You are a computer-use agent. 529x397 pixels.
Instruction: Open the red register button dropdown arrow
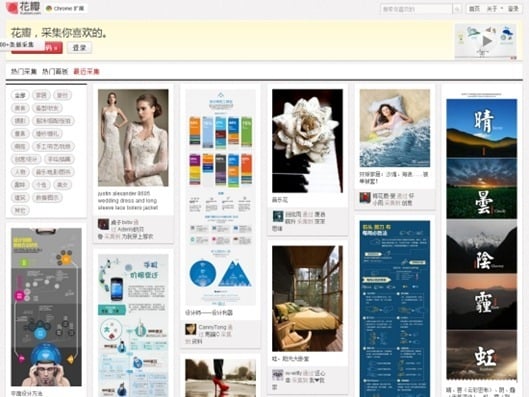point(56,48)
